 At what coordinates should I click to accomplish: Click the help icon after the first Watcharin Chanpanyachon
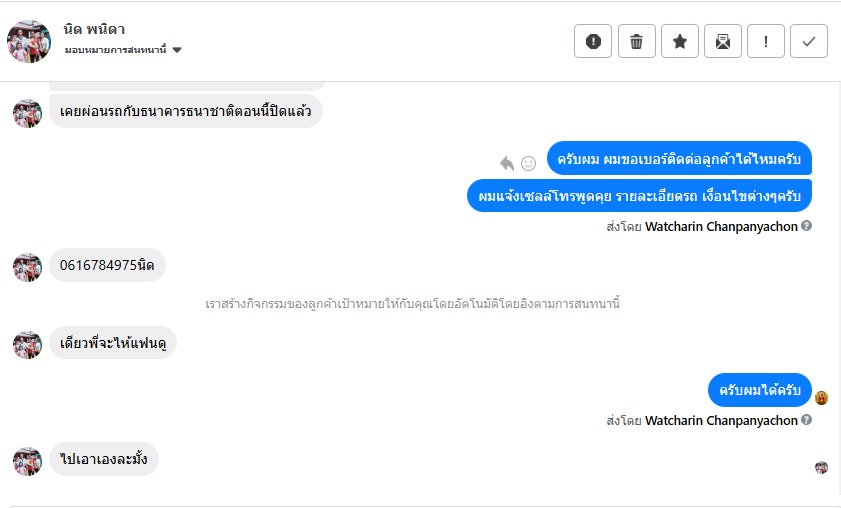[x=807, y=226]
